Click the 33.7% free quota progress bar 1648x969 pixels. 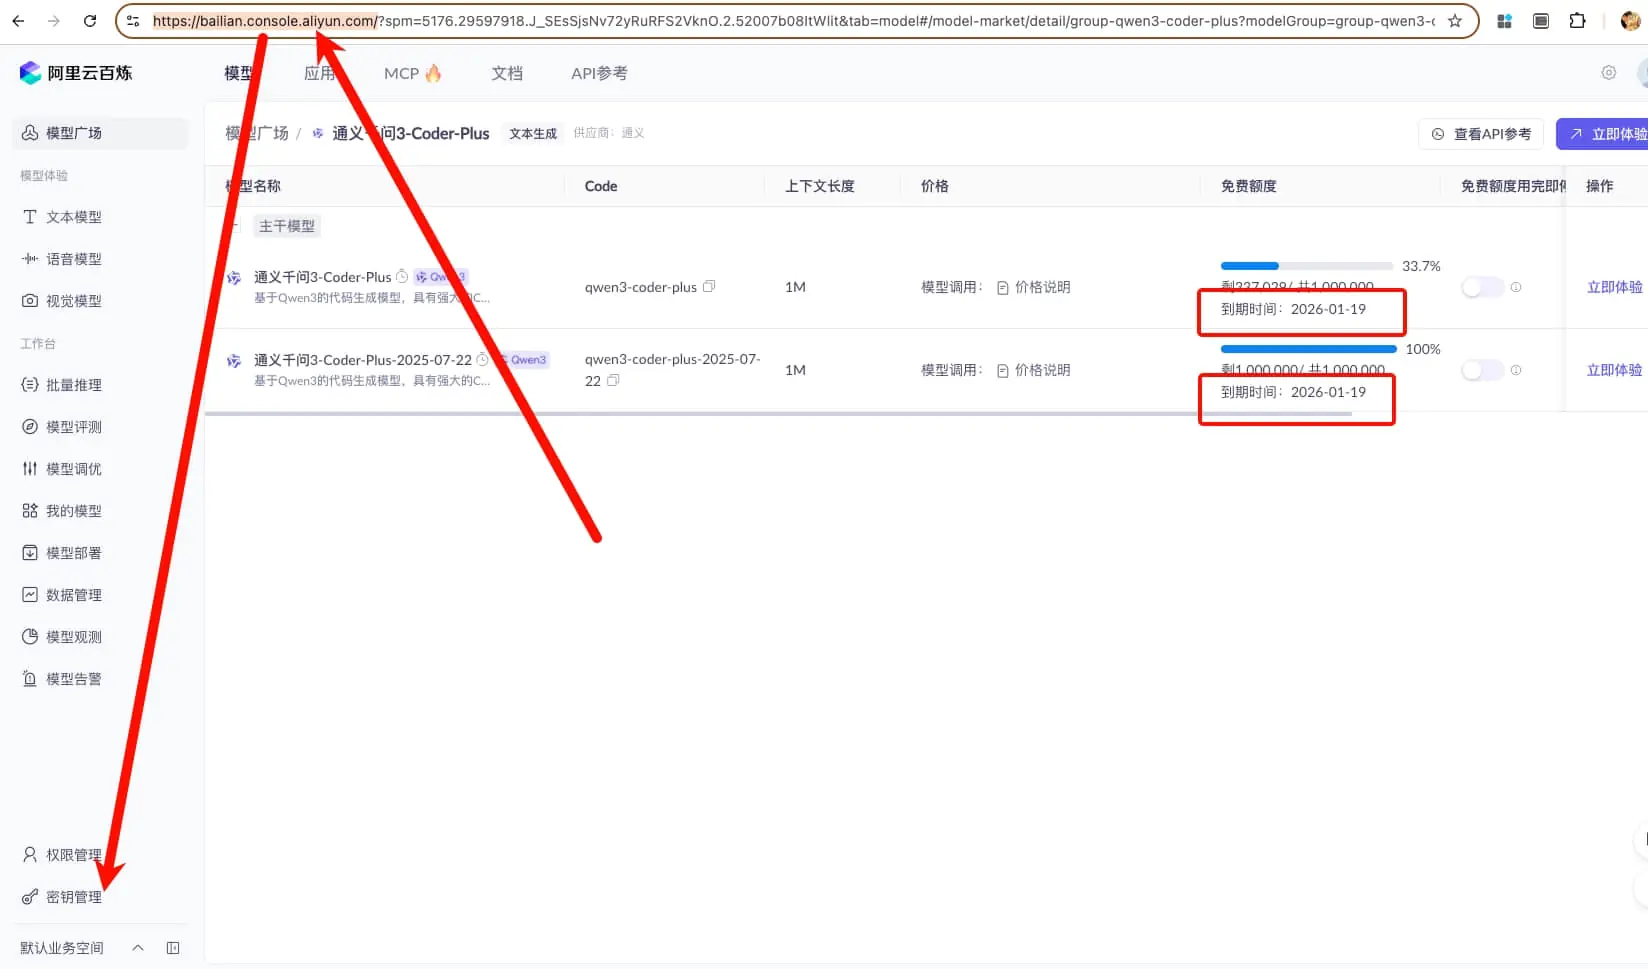pyautogui.click(x=1307, y=266)
